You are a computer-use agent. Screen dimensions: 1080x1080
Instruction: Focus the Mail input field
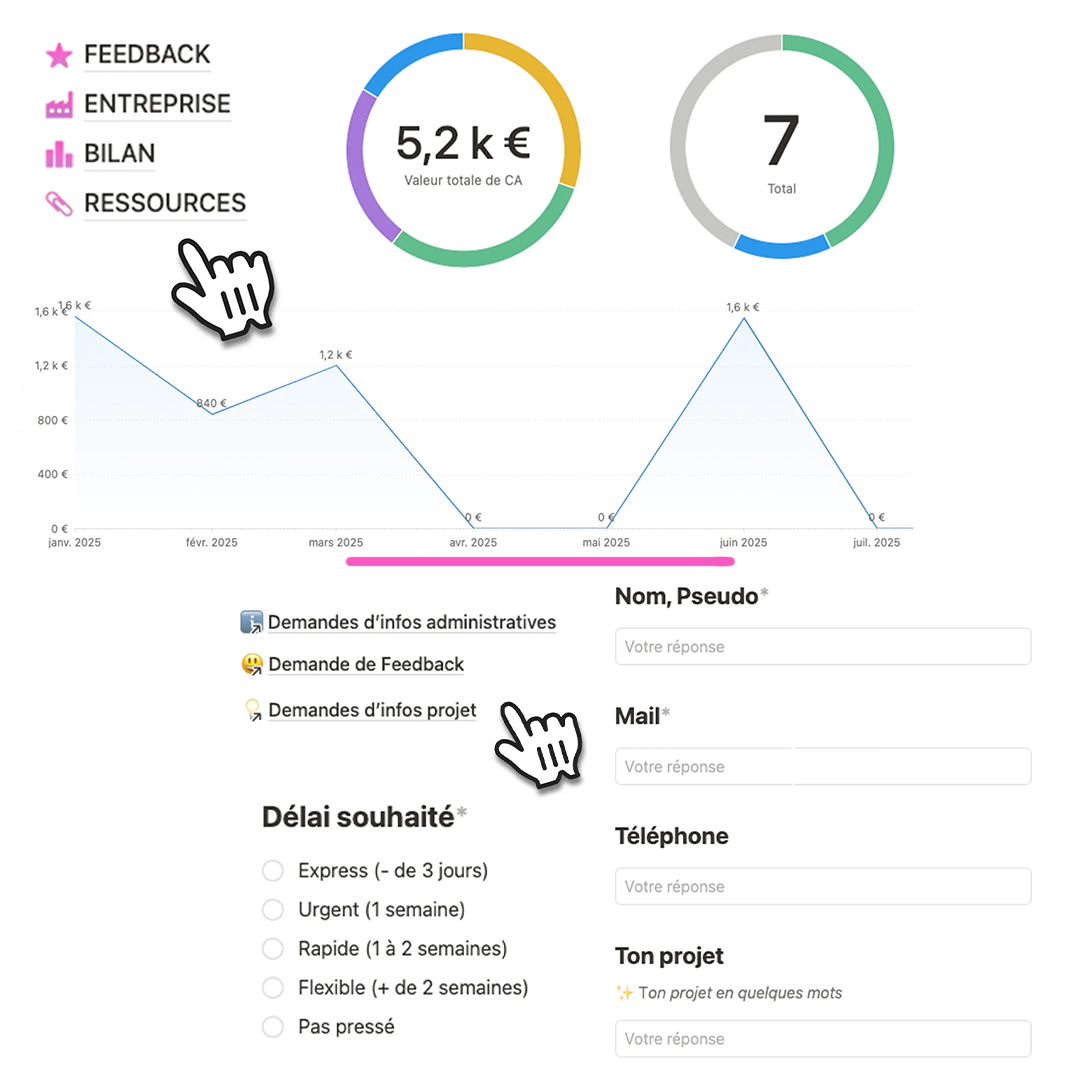(x=822, y=767)
